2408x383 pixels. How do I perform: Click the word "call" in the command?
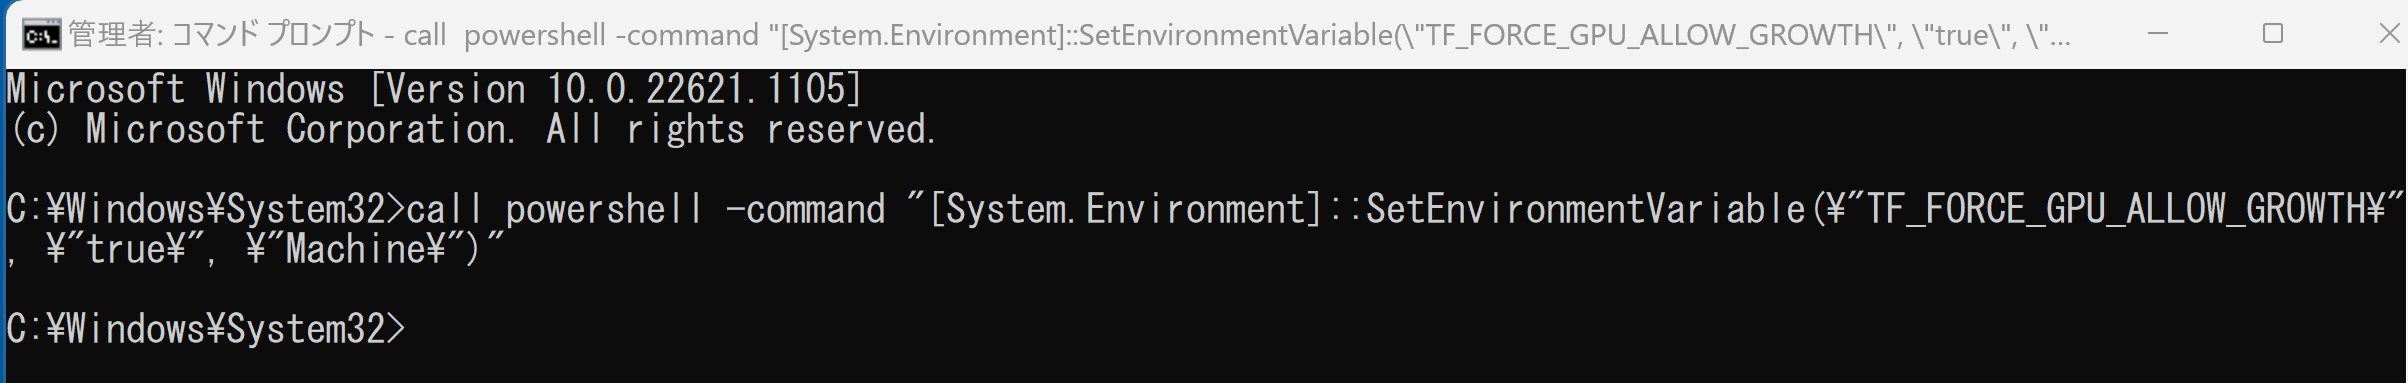(444, 209)
